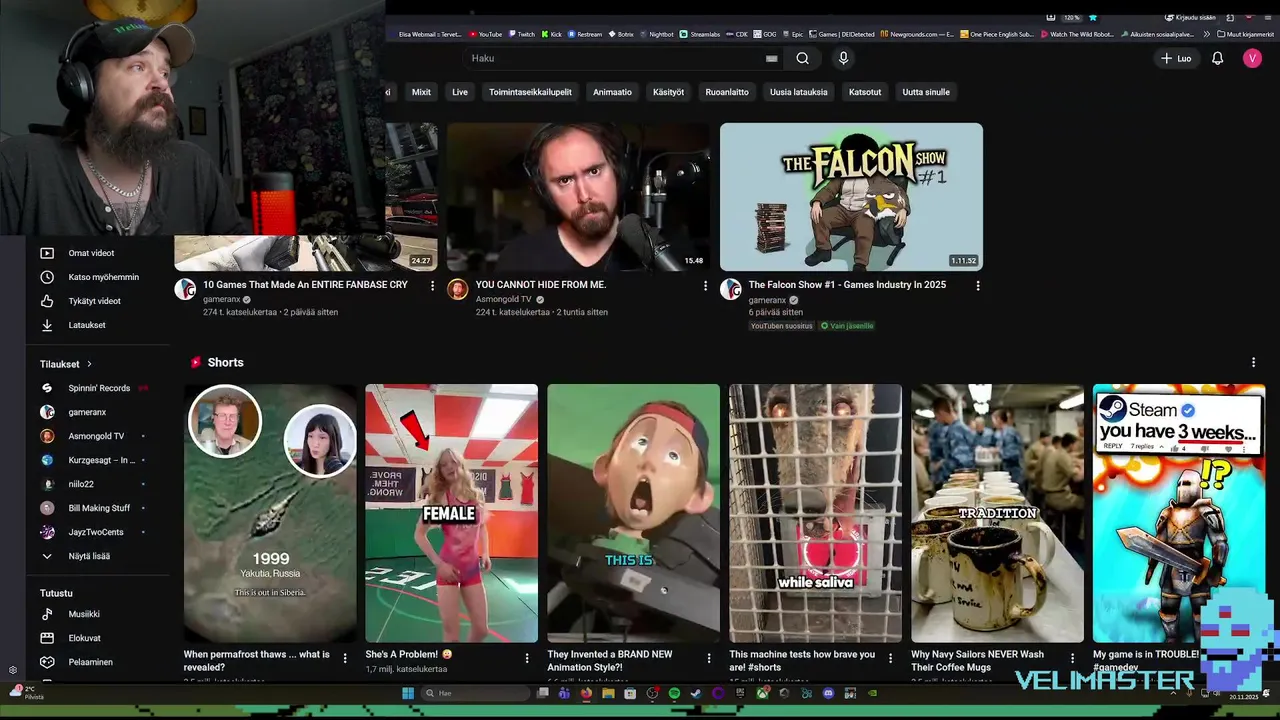Open notifications bell
Screen dimensions: 1280x720
pyautogui.click(x=1217, y=58)
